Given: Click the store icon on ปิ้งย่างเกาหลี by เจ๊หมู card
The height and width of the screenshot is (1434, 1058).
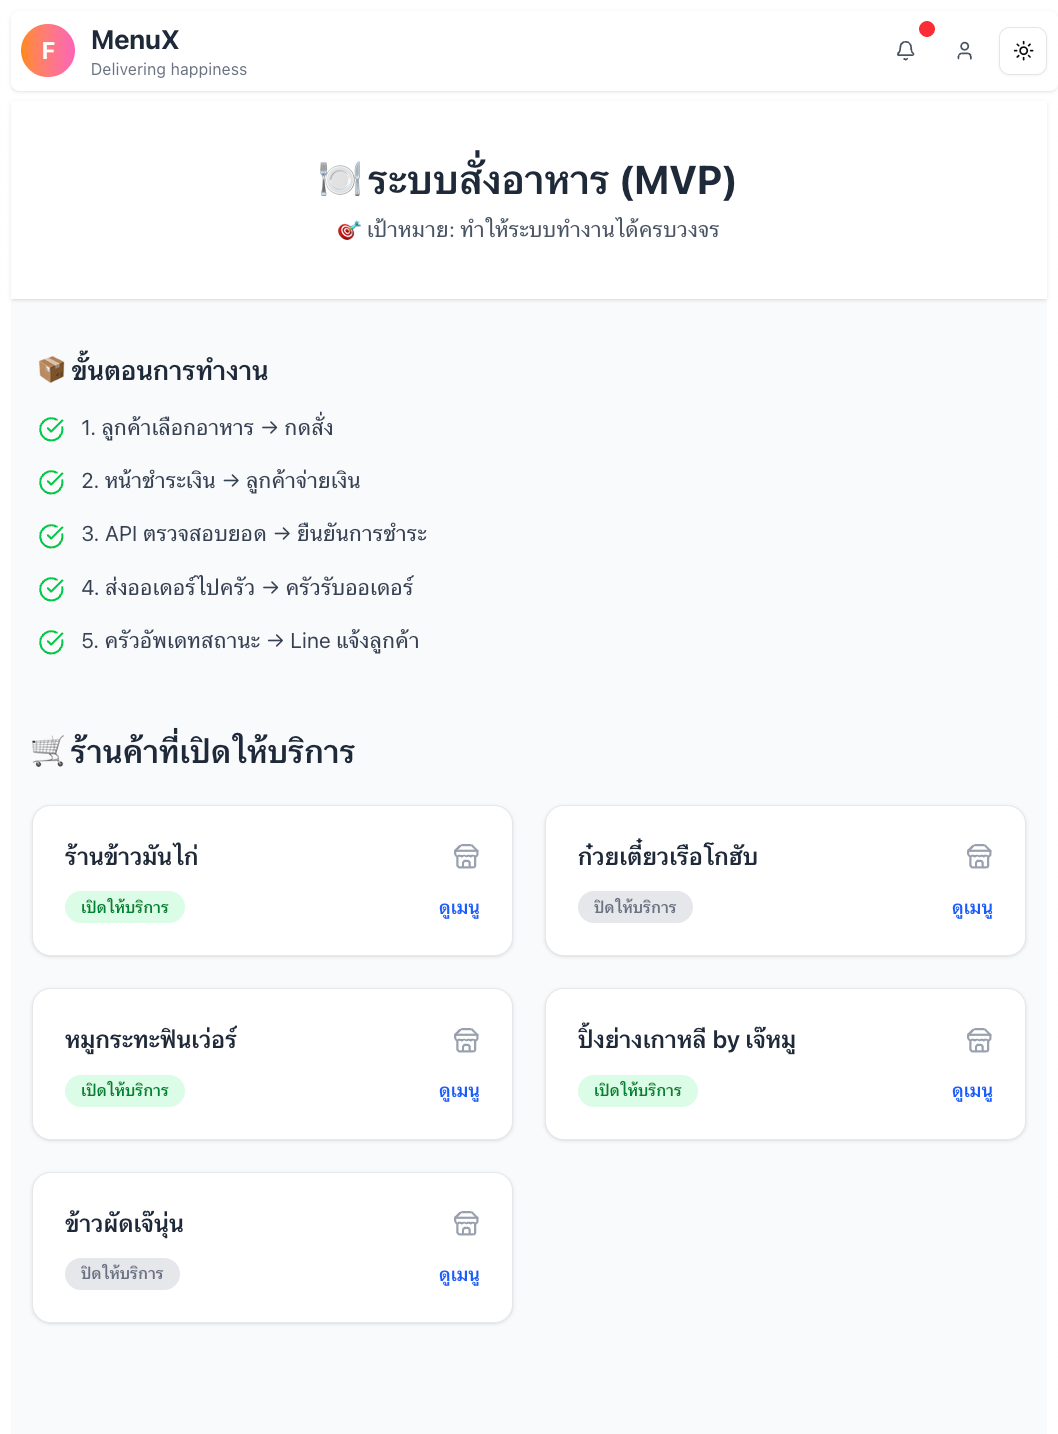Looking at the screenshot, I should tap(979, 1041).
